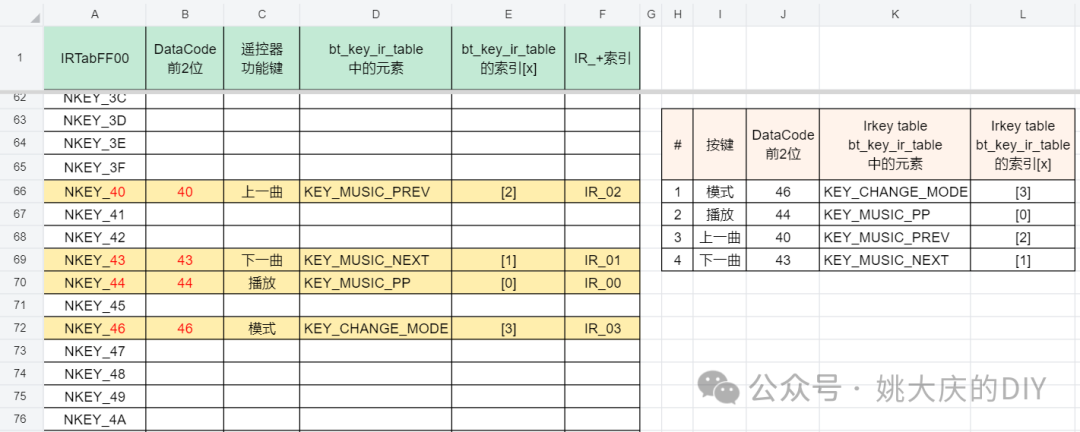This screenshot has height=432, width=1080.
Task: Click the '按键' header in the right table
Action: pos(719,145)
